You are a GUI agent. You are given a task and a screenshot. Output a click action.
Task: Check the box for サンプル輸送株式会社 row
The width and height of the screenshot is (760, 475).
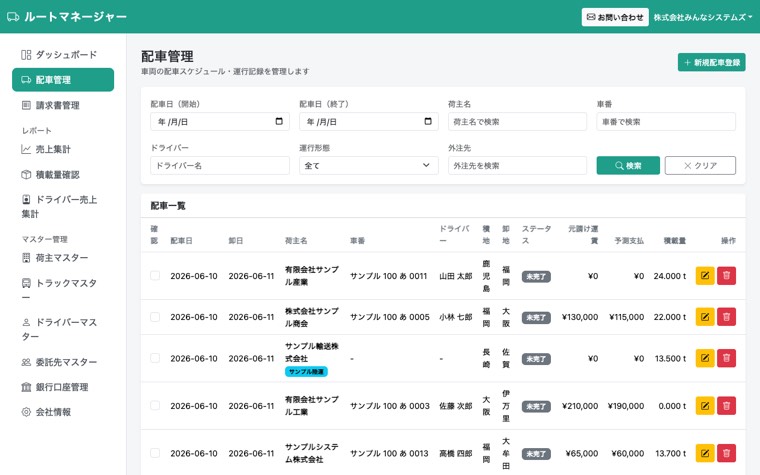(x=155, y=358)
